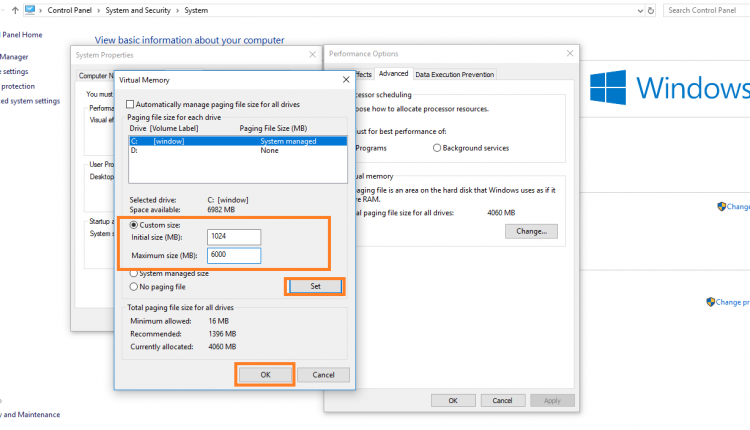Click the Change product key shield link

coord(728,302)
